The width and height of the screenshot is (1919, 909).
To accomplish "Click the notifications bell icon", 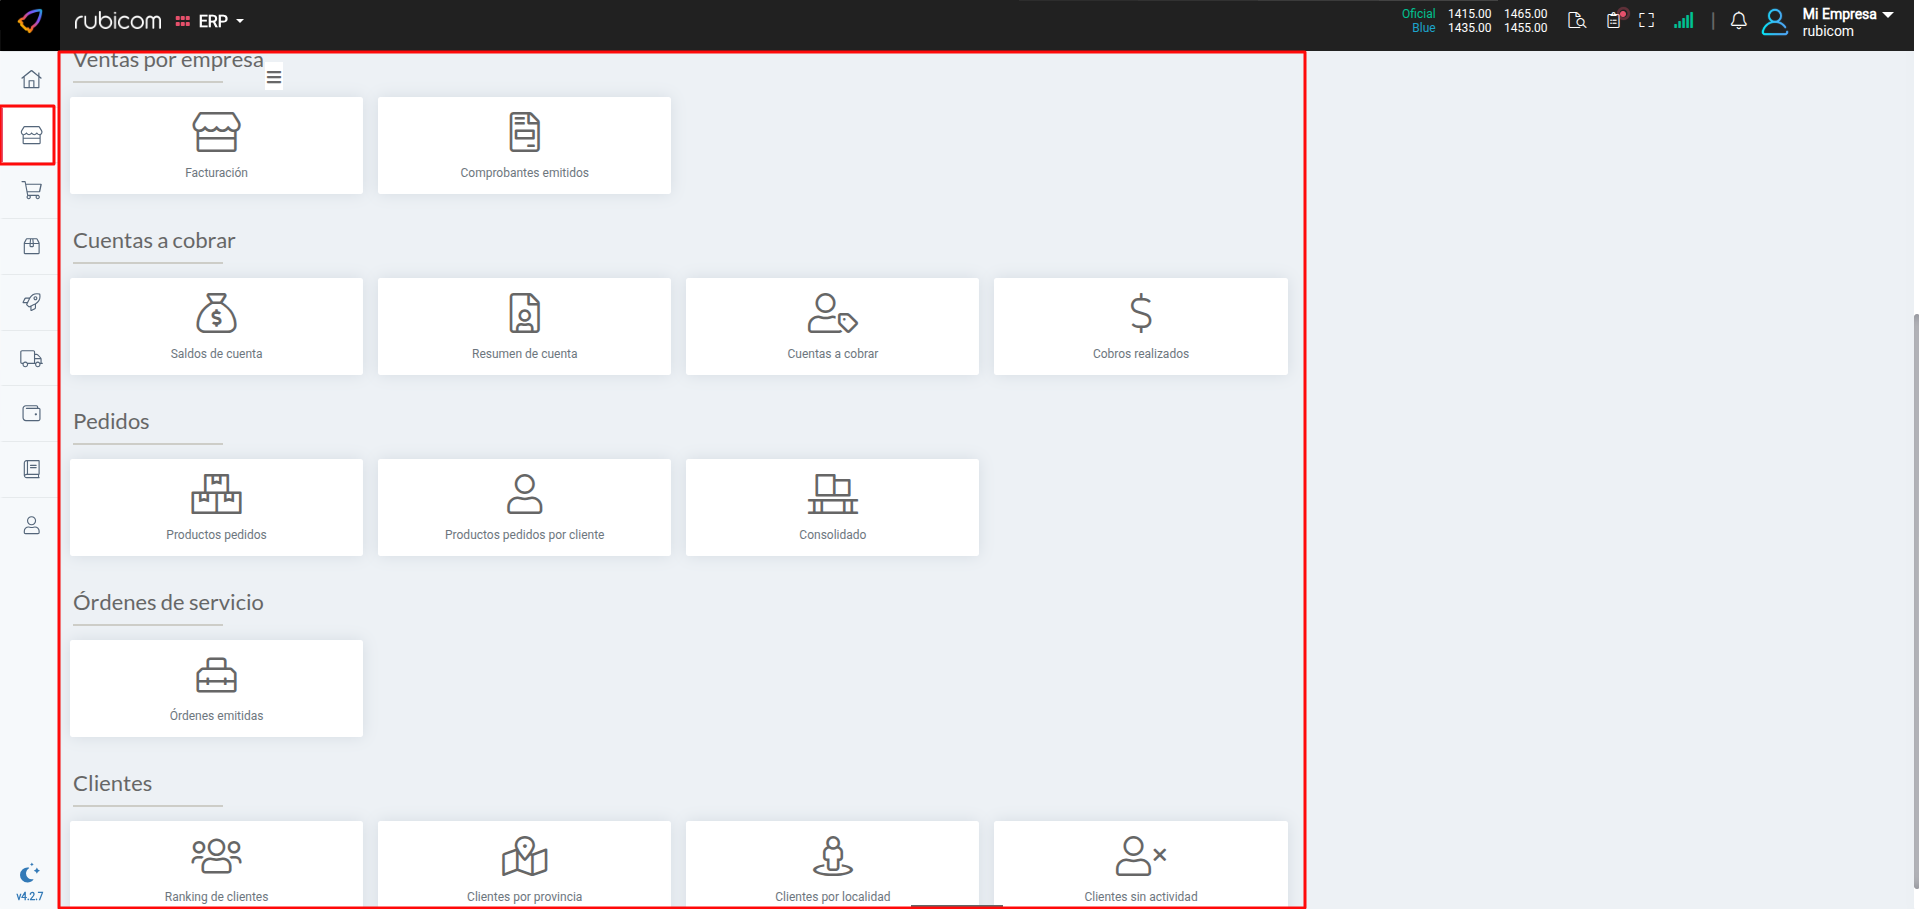I will point(1738,21).
